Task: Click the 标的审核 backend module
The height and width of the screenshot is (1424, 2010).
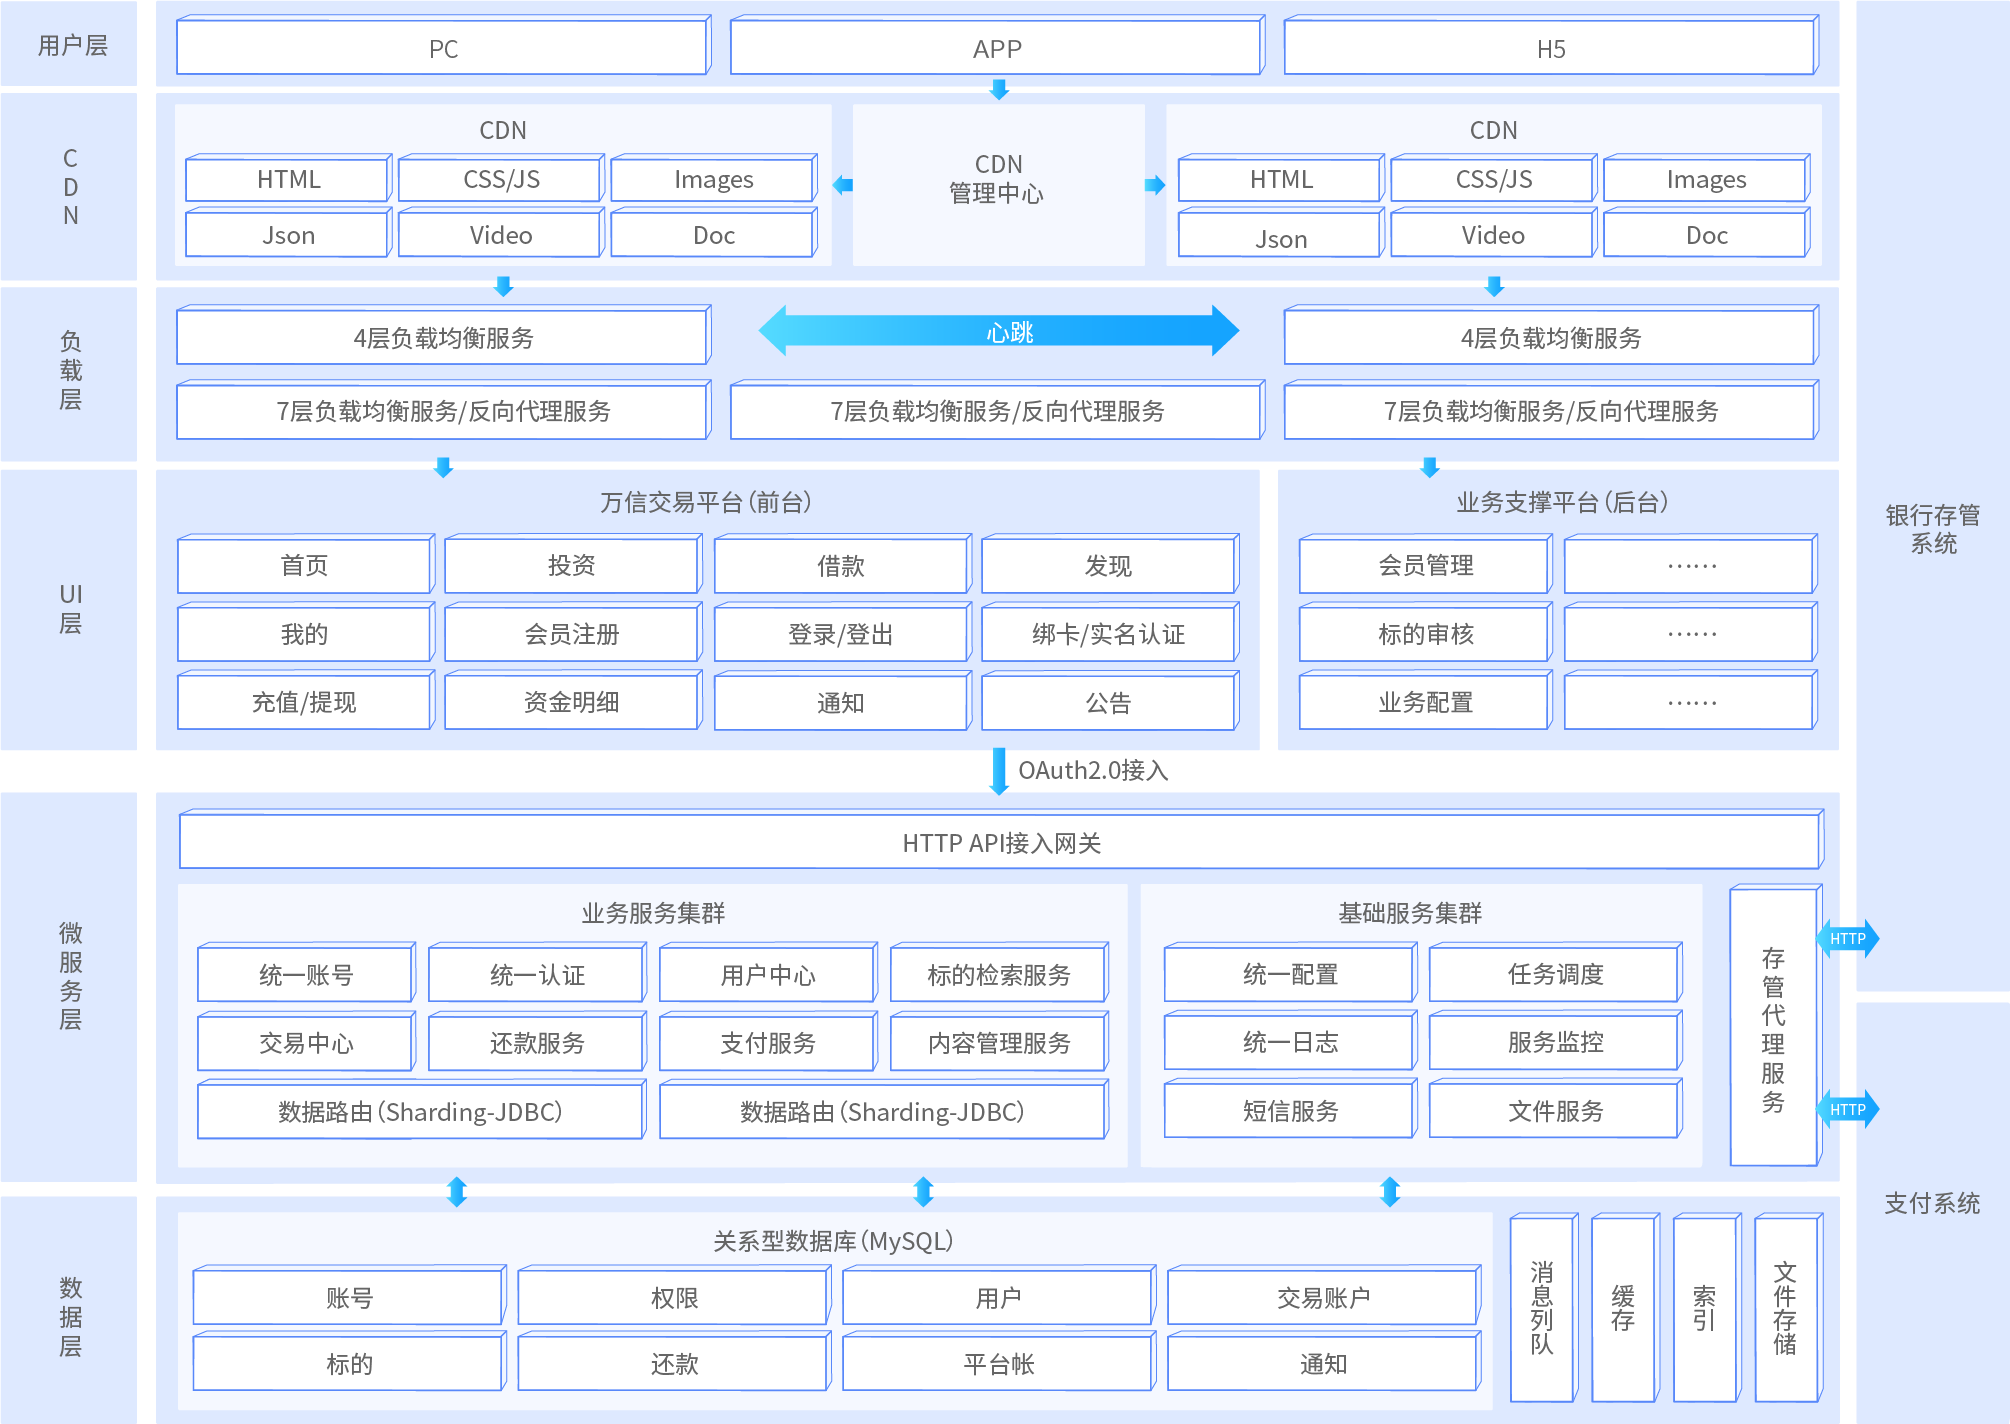Action: (x=1425, y=634)
